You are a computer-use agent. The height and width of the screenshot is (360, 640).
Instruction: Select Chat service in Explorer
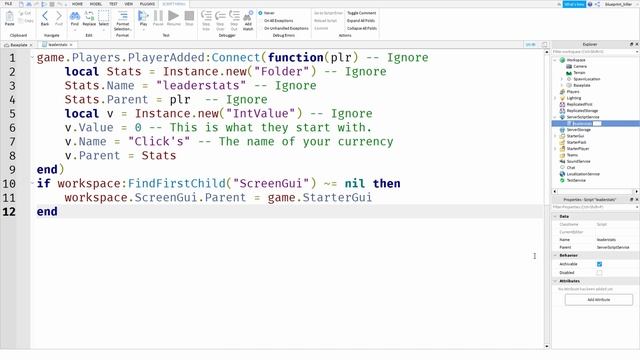[570, 167]
